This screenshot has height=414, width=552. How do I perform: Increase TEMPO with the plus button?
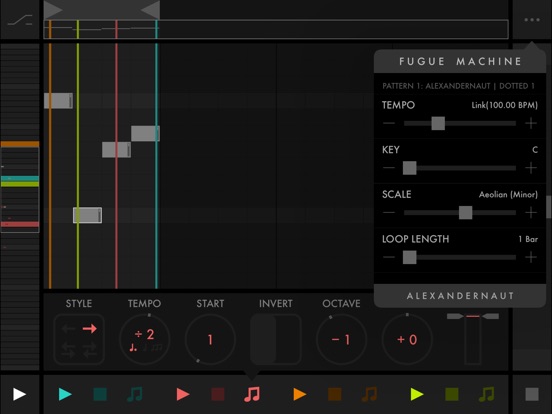531,124
